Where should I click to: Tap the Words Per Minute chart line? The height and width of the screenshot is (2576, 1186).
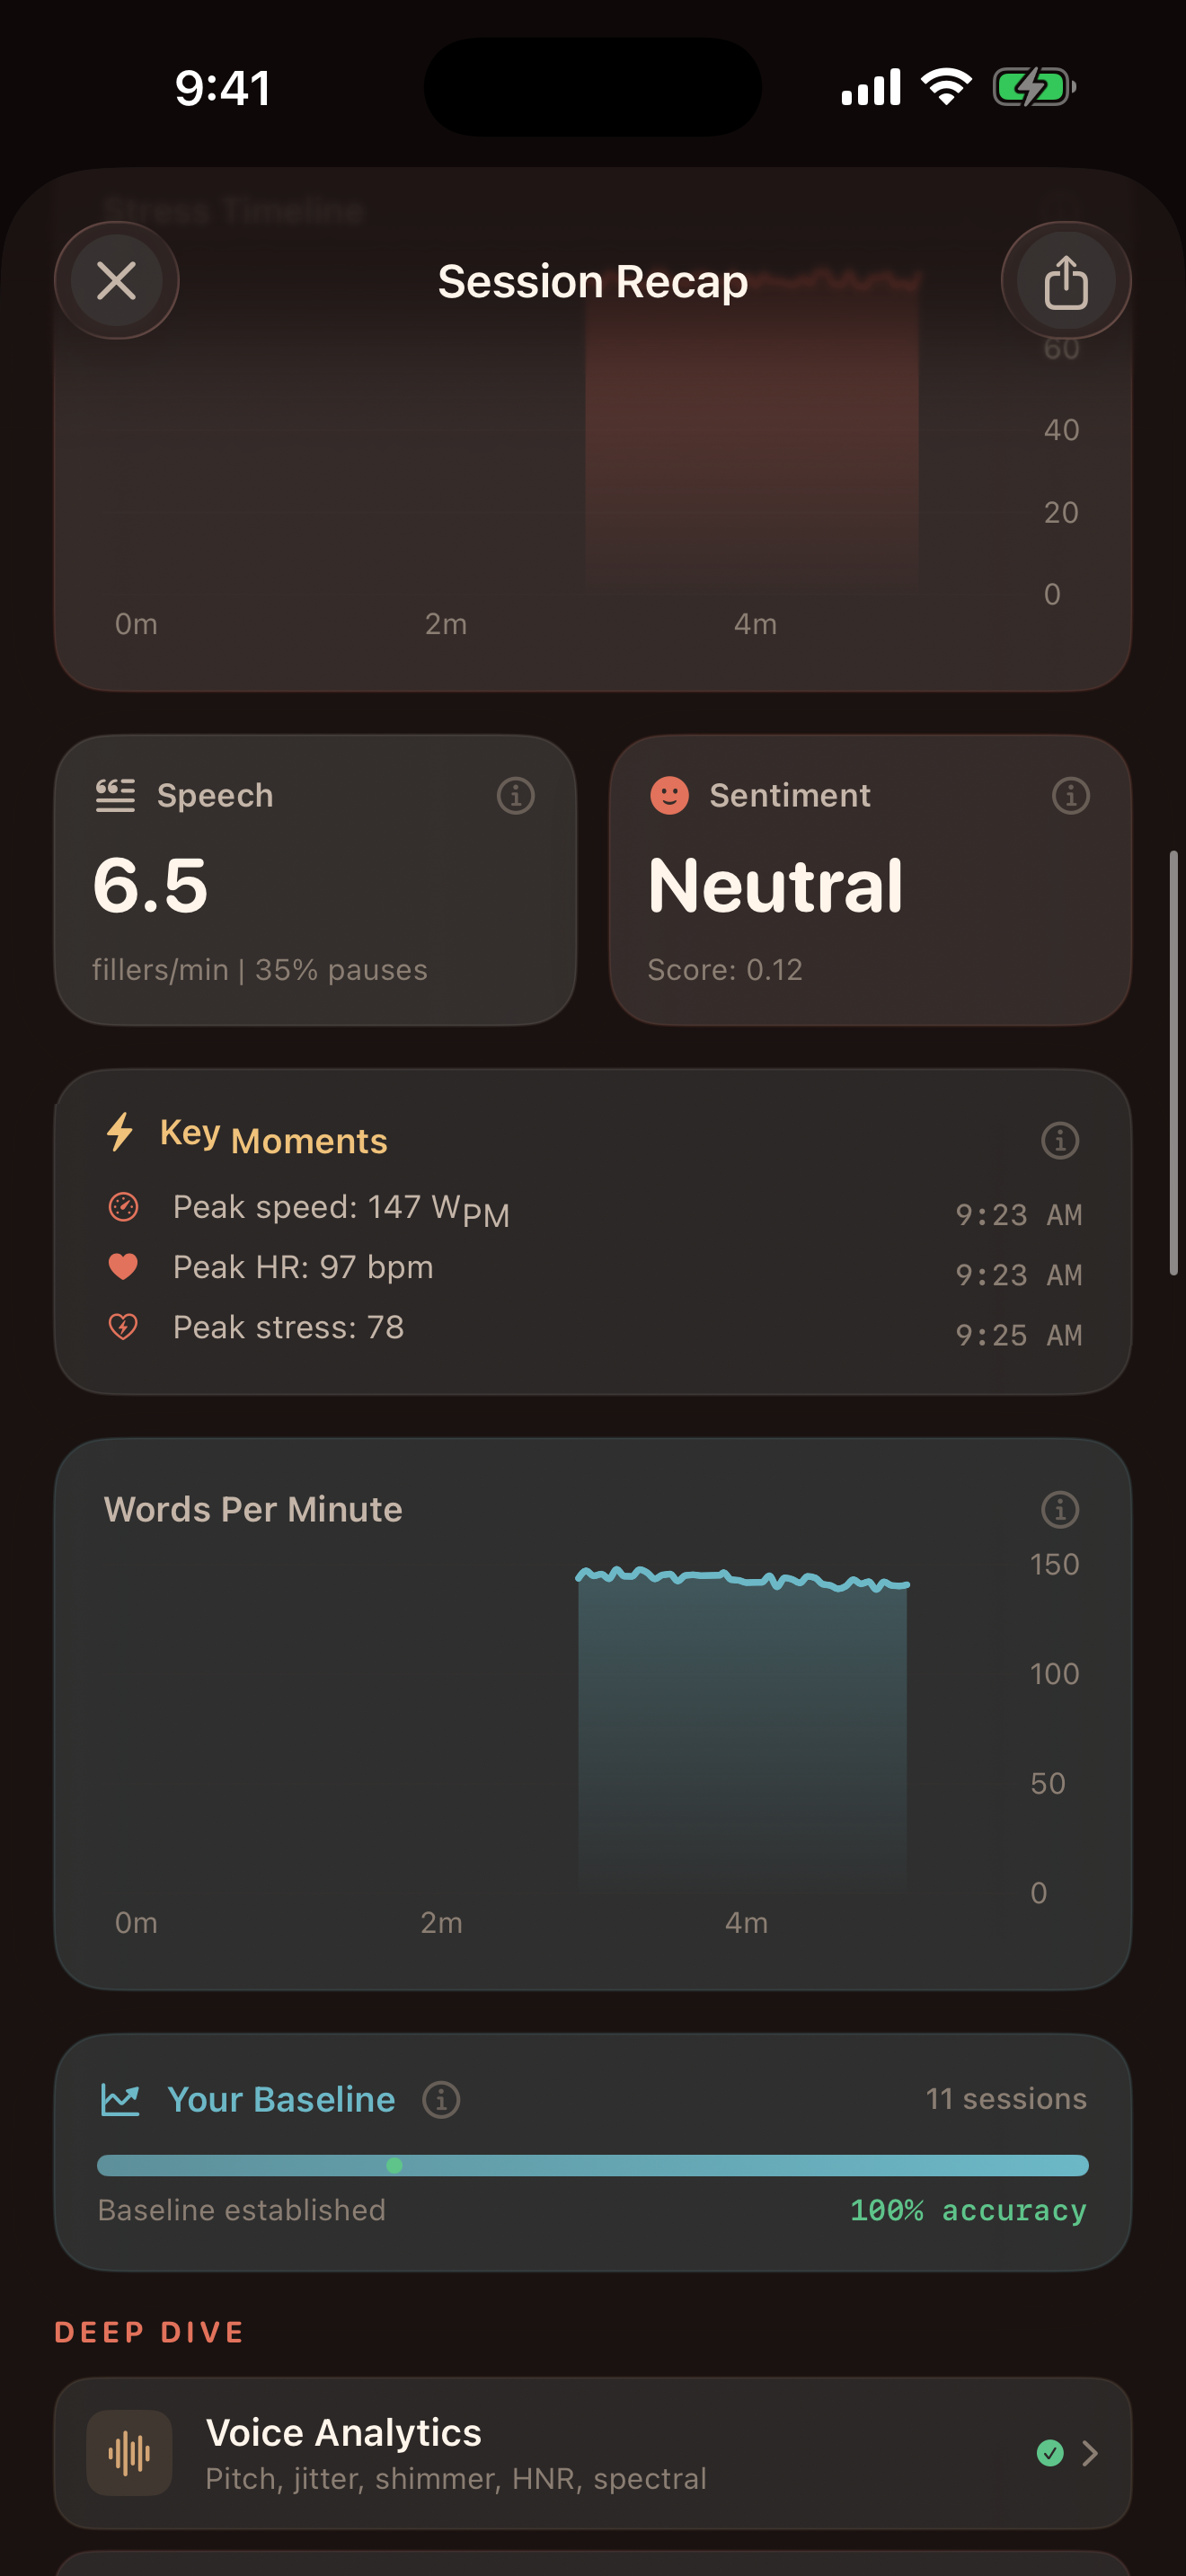742,1578
